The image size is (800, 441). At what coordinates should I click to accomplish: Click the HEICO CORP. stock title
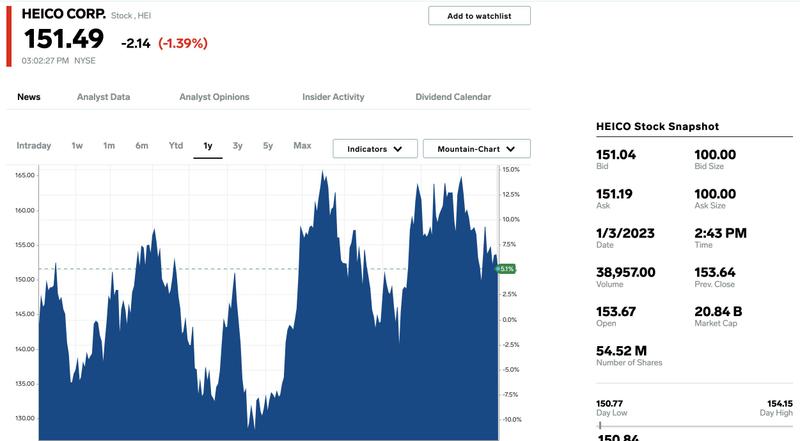click(x=64, y=14)
